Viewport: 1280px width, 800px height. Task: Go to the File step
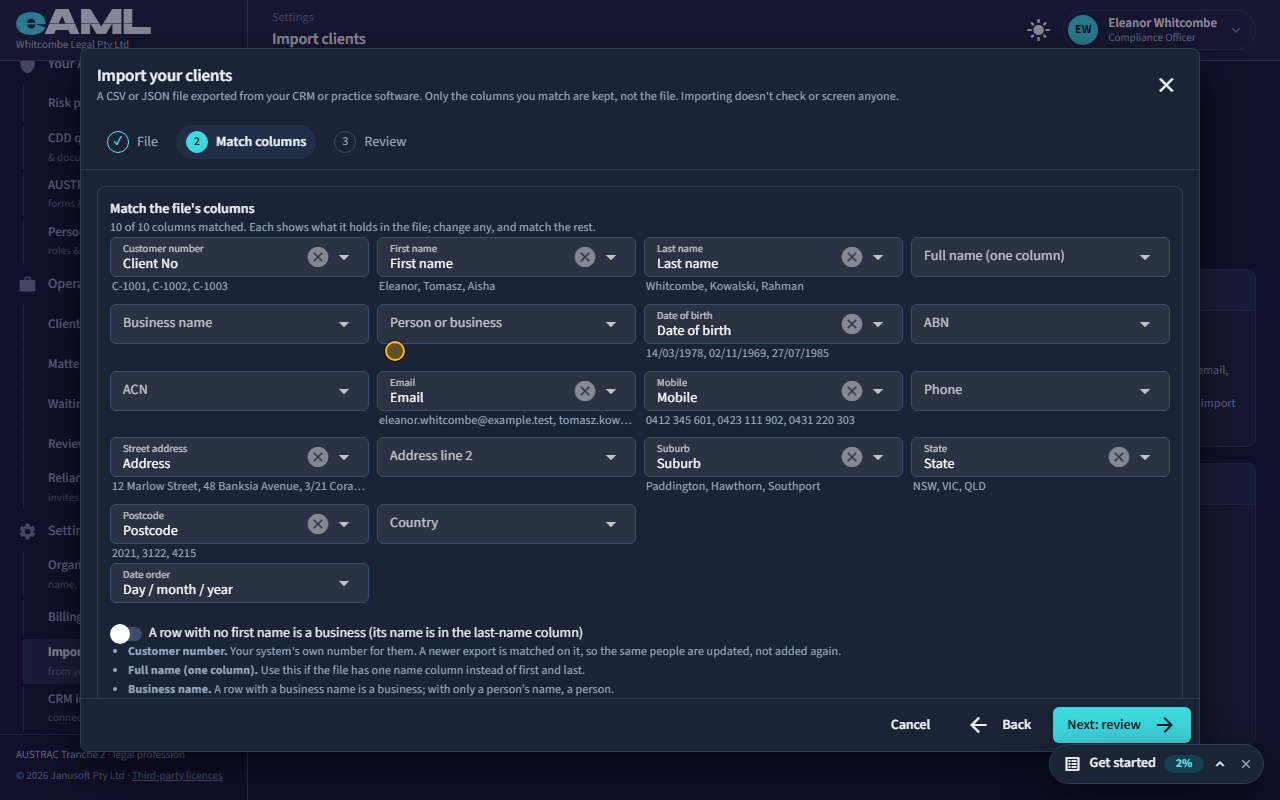click(133, 142)
